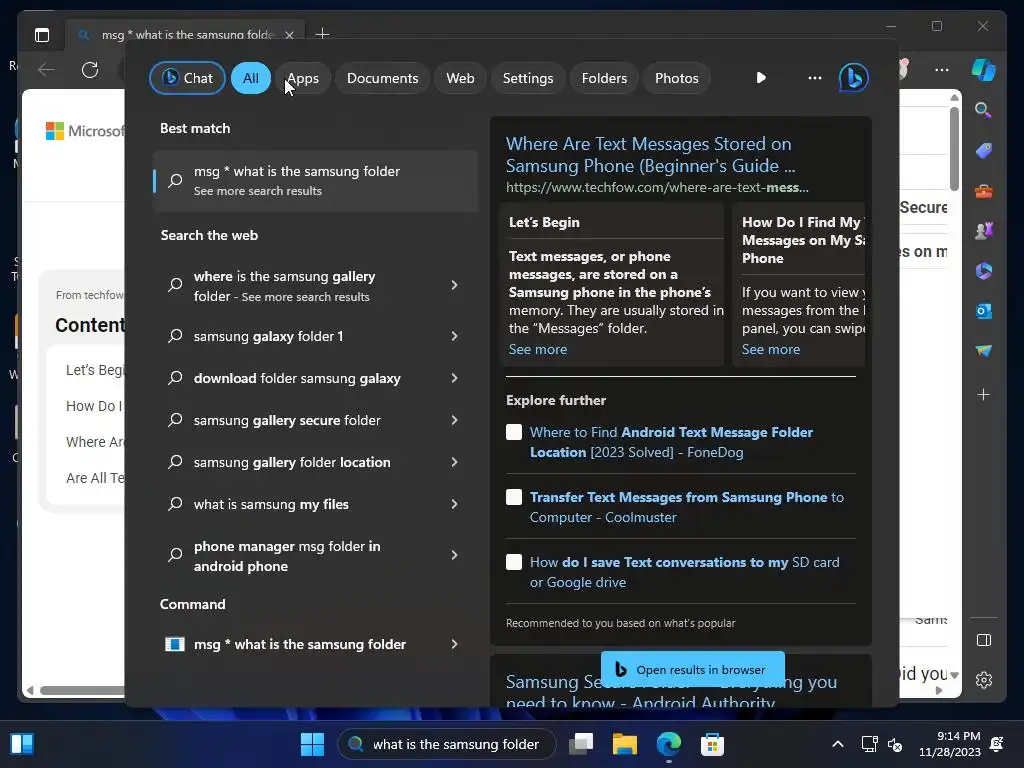This screenshot has height=768, width=1024.
Task: Open Microsoft Store from the taskbar
Action: [x=712, y=744]
